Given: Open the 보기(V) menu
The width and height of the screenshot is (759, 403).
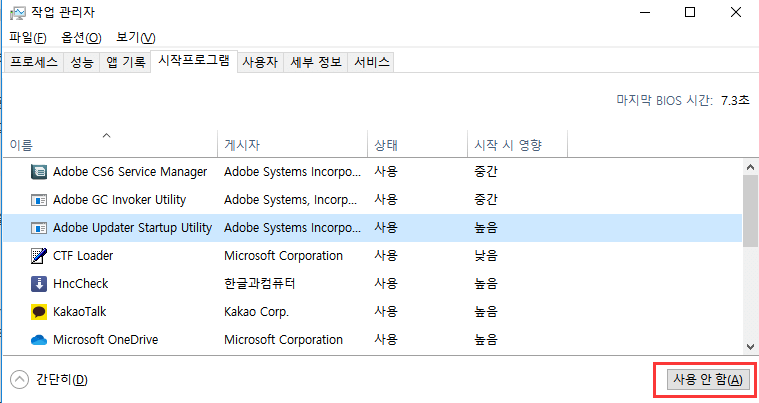Looking at the screenshot, I should [x=136, y=37].
